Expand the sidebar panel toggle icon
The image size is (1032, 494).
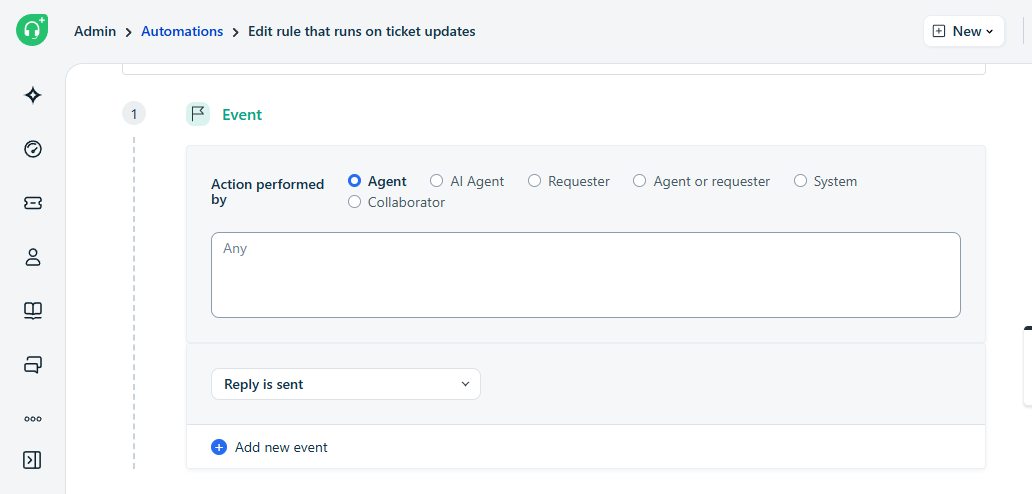click(x=32, y=460)
